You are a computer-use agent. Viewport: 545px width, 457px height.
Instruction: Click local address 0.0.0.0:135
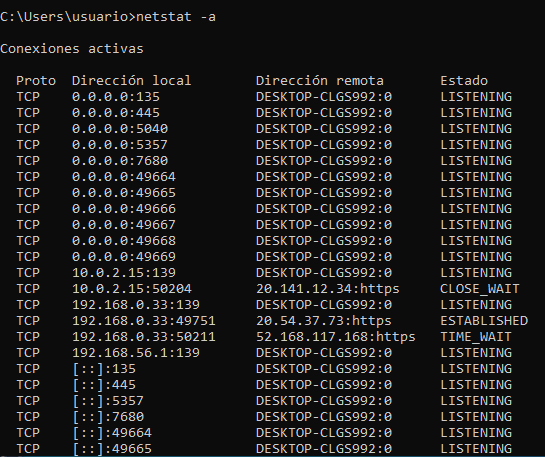click(116, 97)
